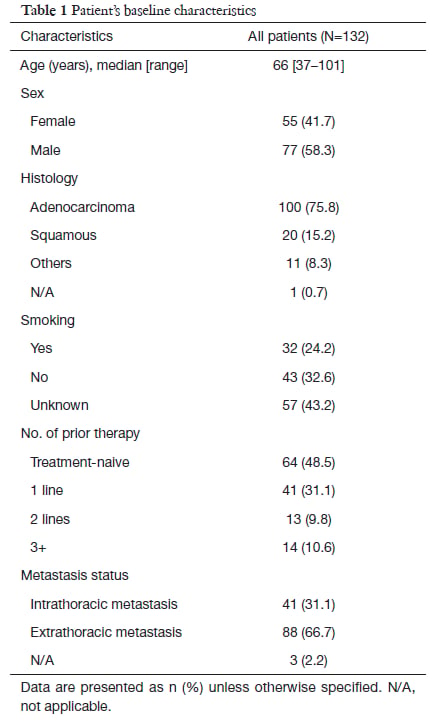Select the footnote about n (%) data
This screenshot has height=724, width=433.
(218, 697)
